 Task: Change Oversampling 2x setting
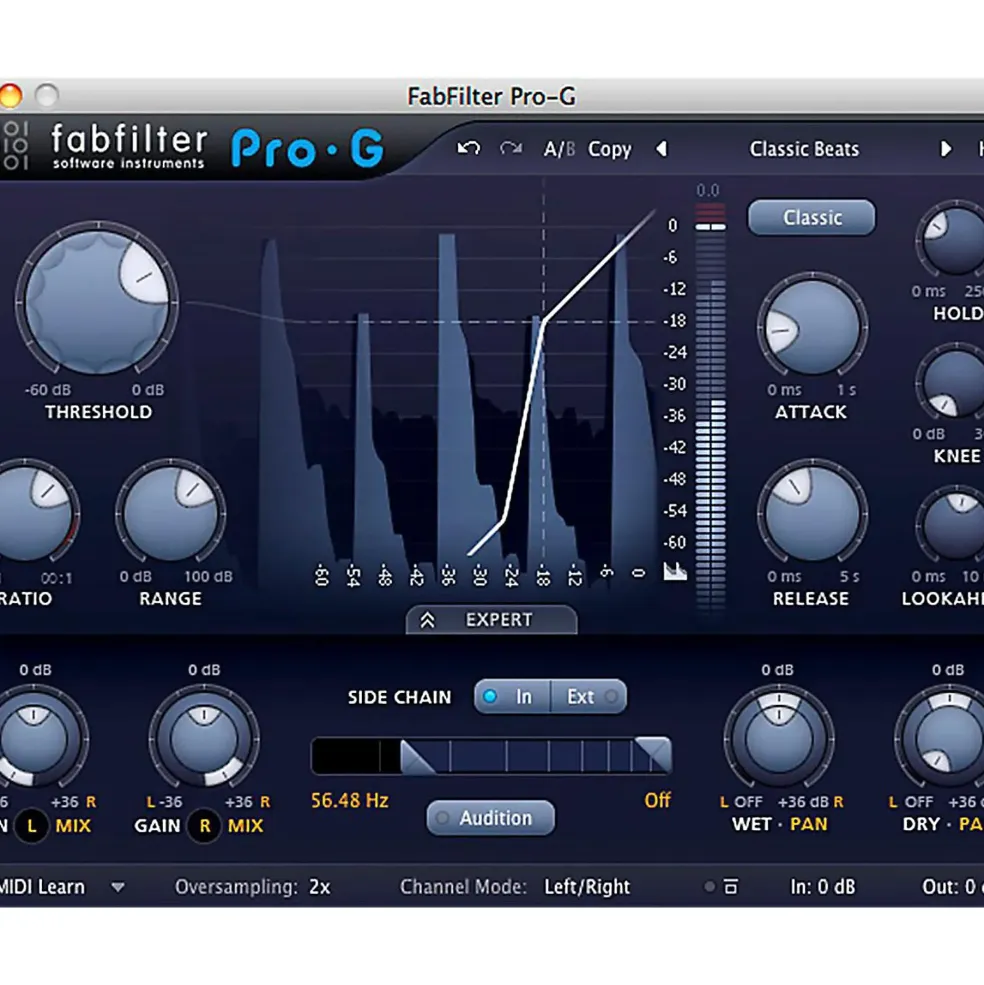319,887
